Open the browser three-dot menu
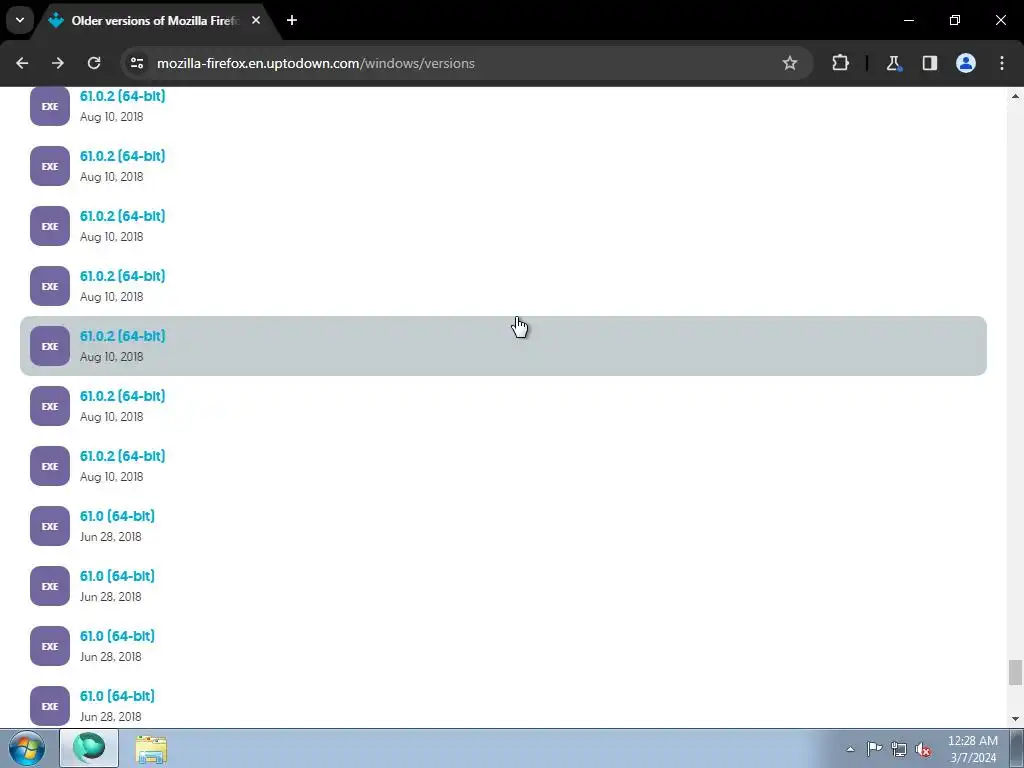This screenshot has width=1024, height=768. [1002, 63]
